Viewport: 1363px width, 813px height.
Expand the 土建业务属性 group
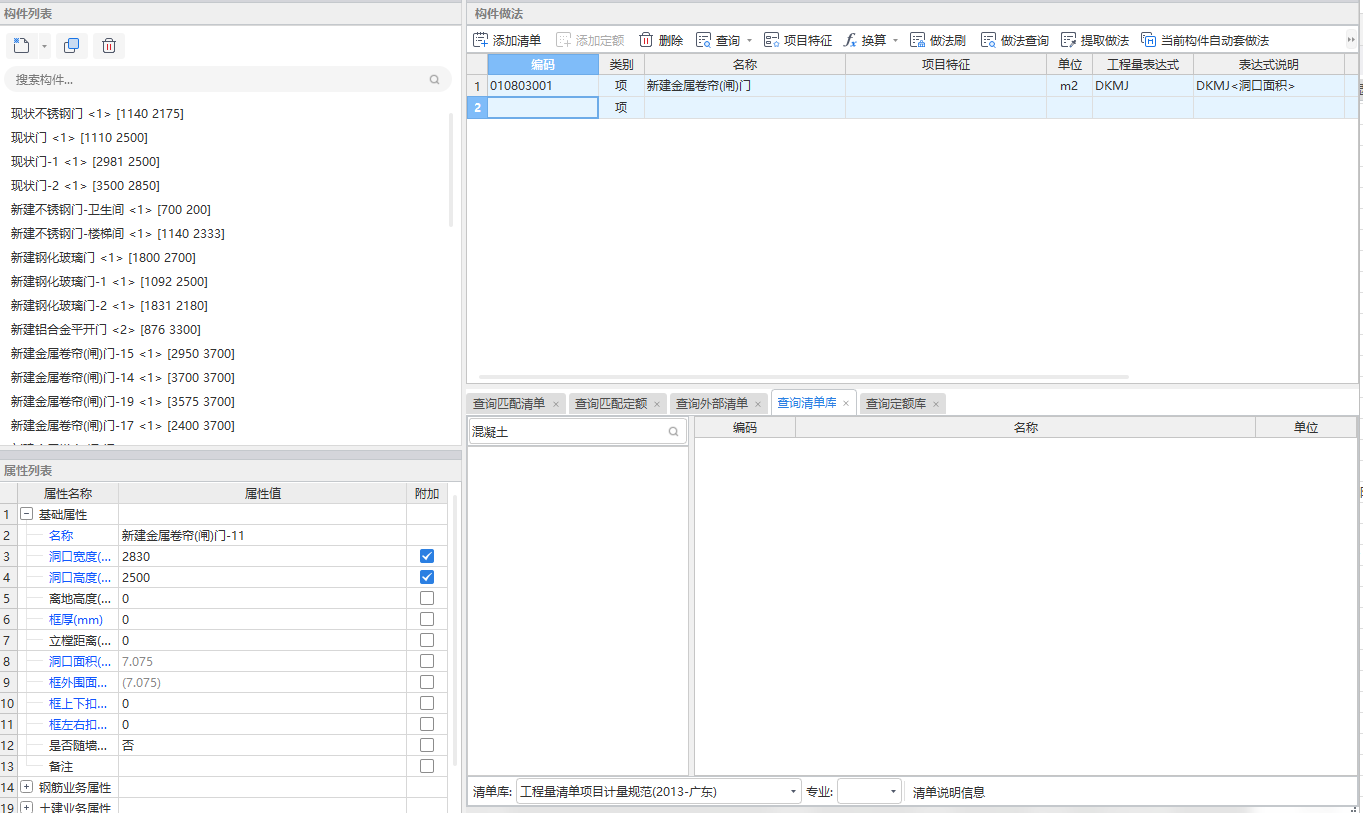pyautogui.click(x=27, y=806)
